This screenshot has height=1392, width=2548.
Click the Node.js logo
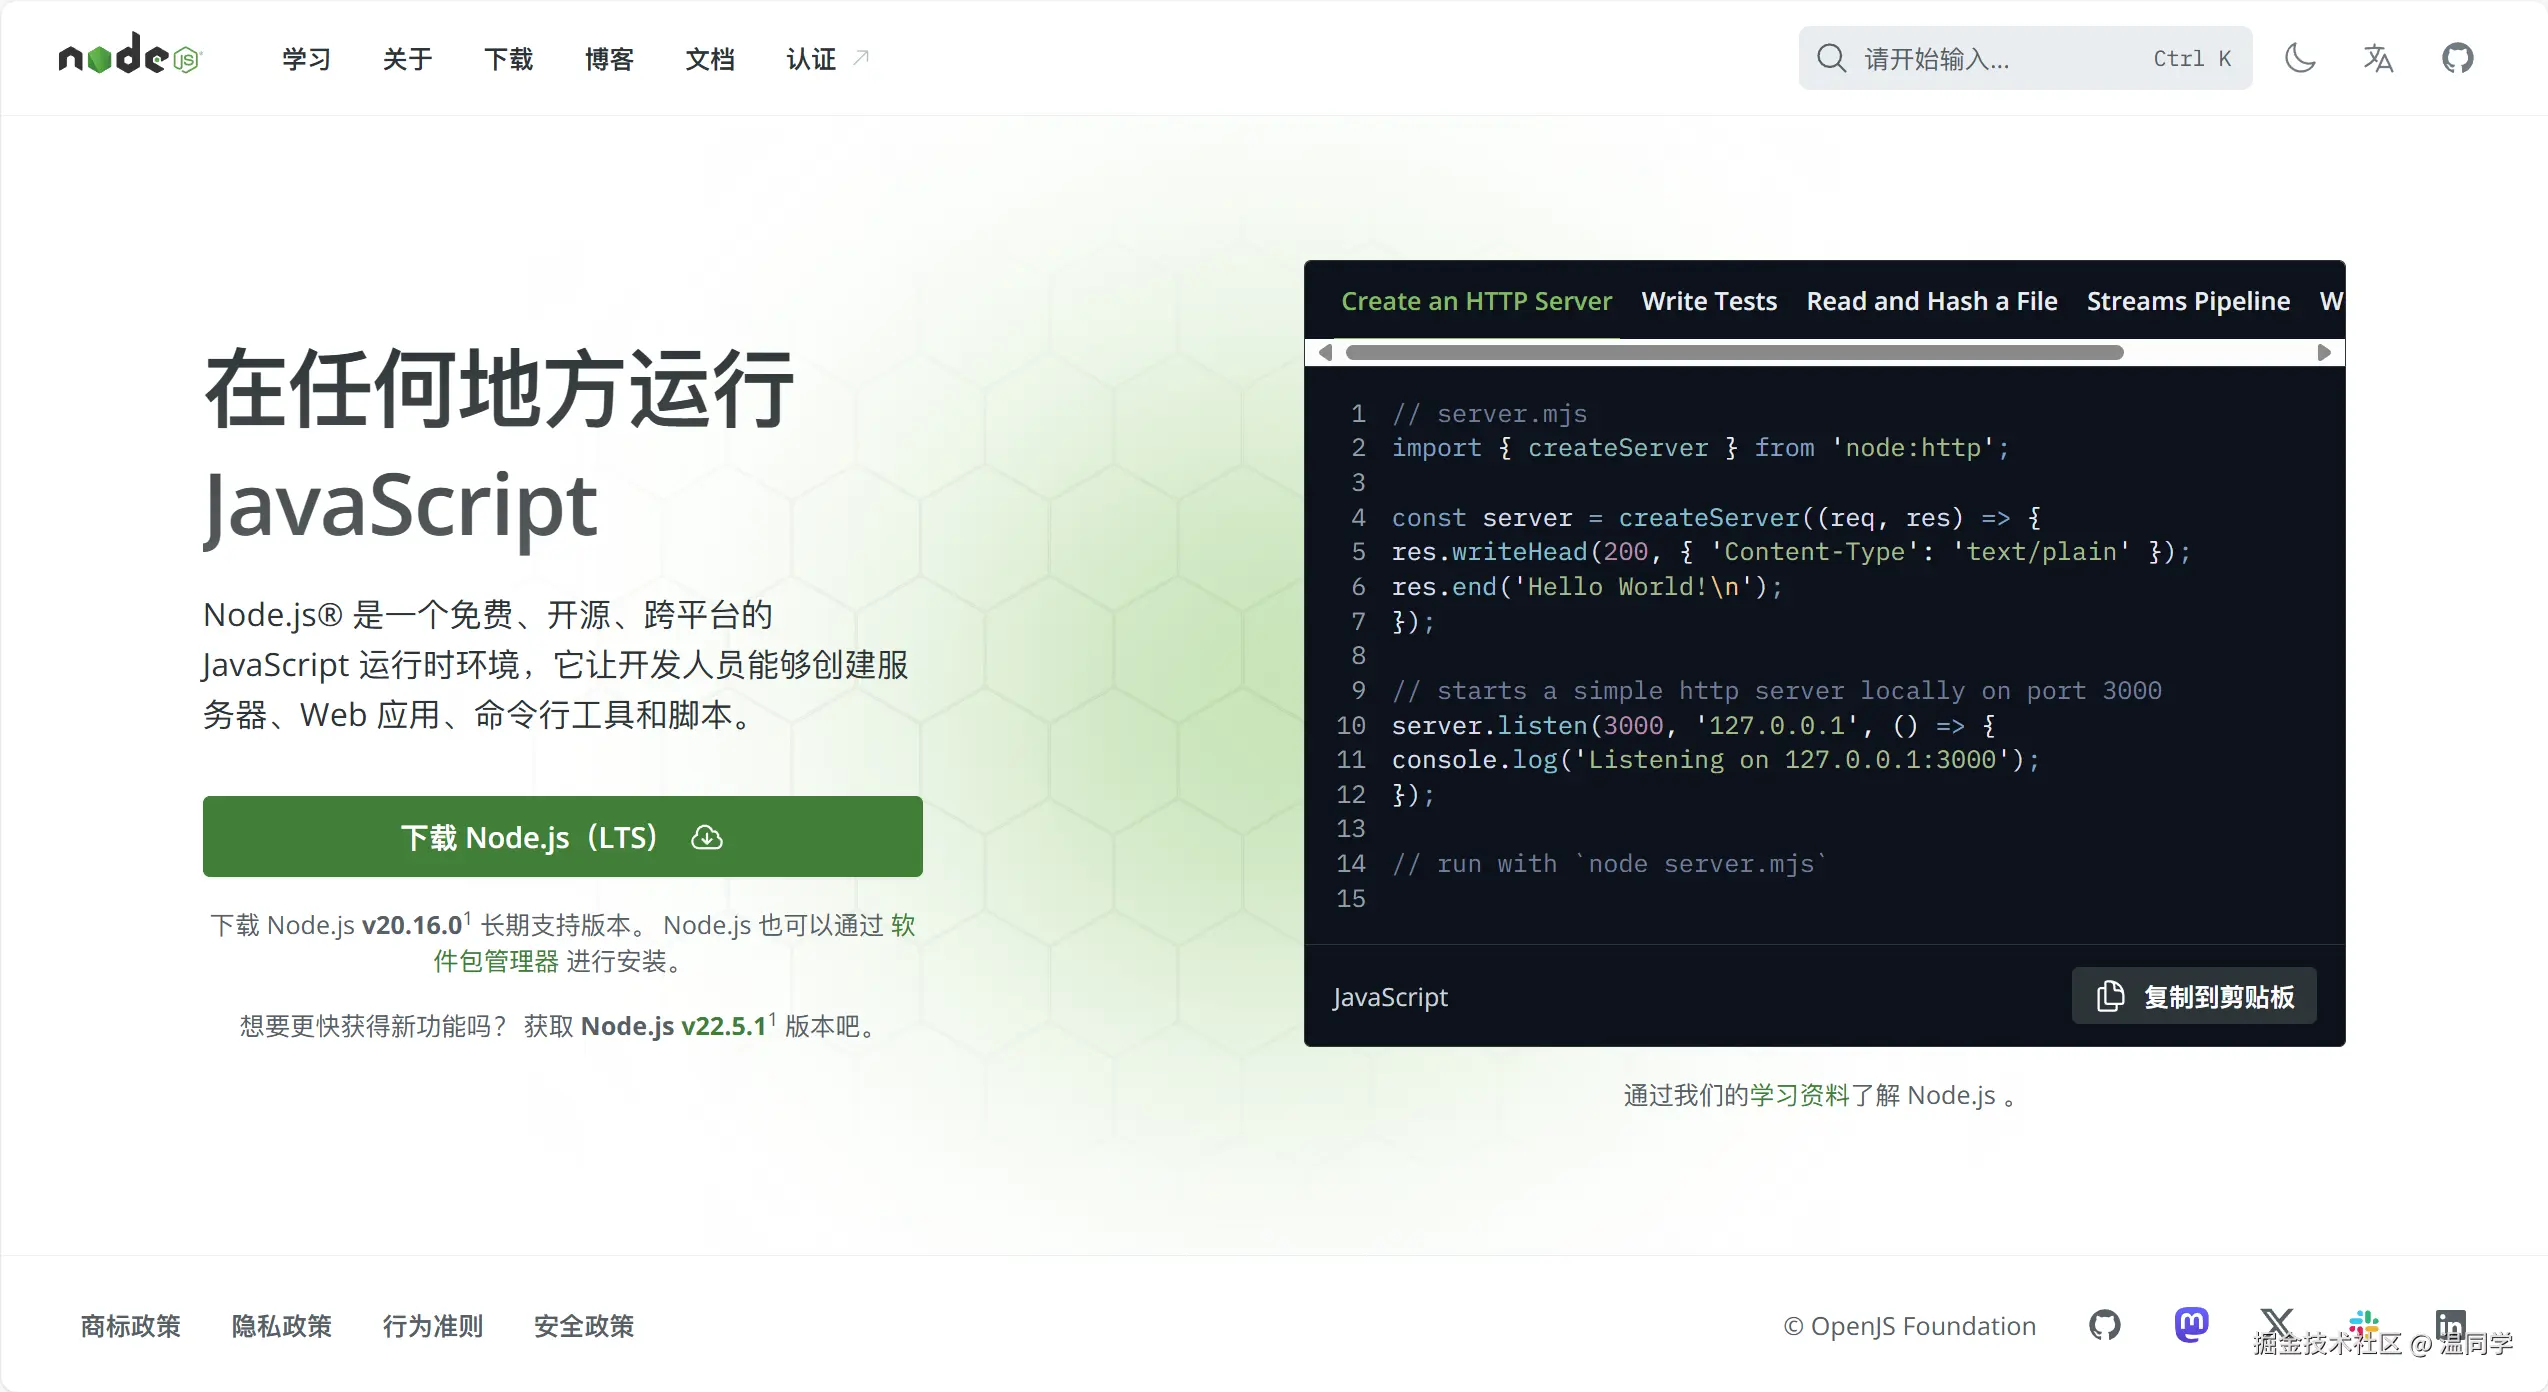click(x=128, y=55)
